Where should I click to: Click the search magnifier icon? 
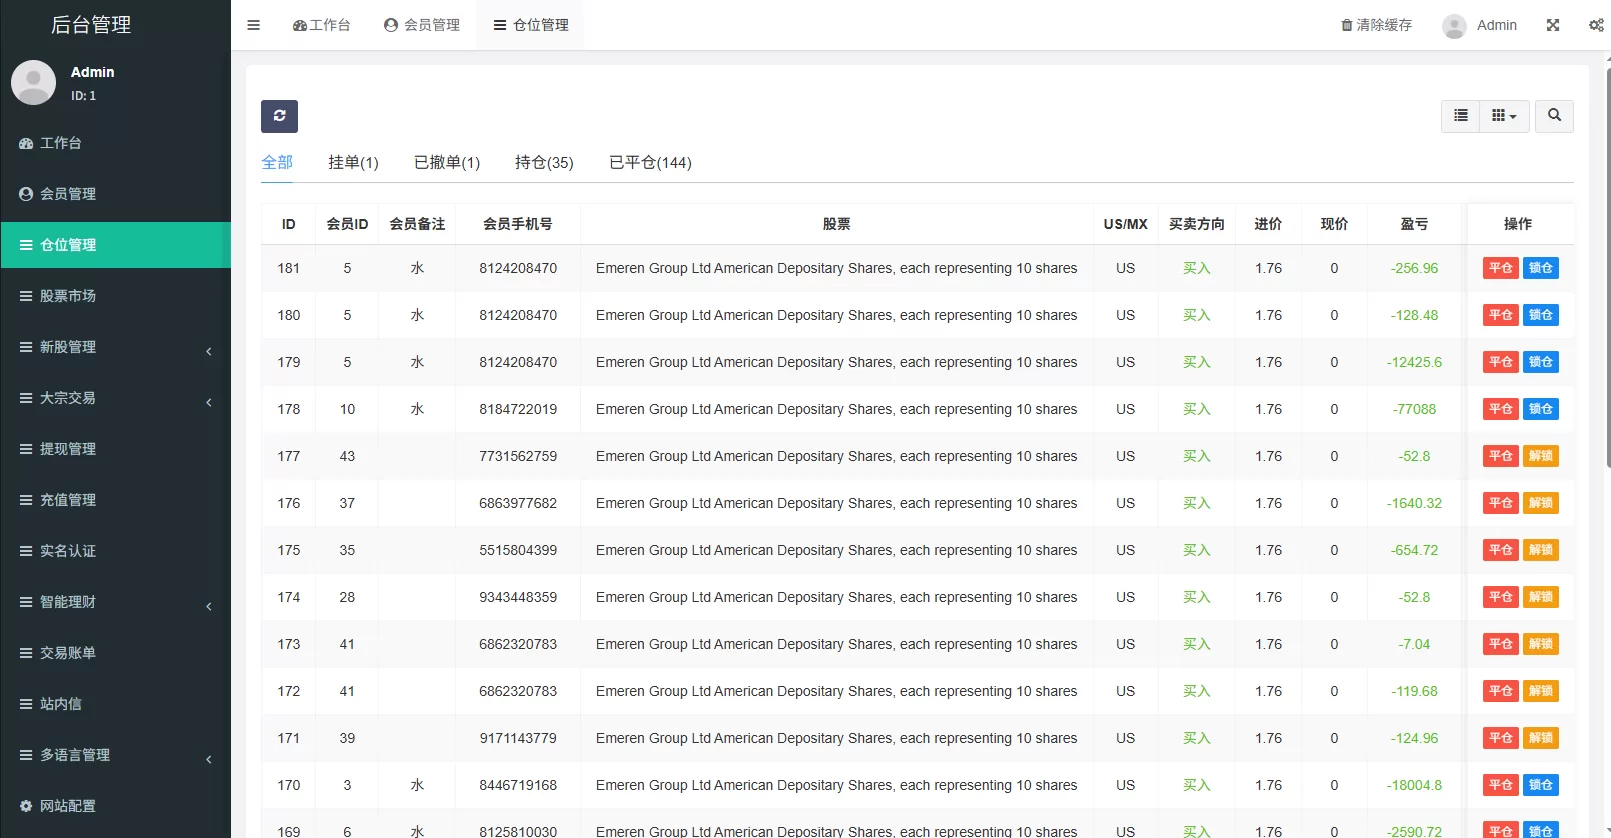coord(1554,116)
